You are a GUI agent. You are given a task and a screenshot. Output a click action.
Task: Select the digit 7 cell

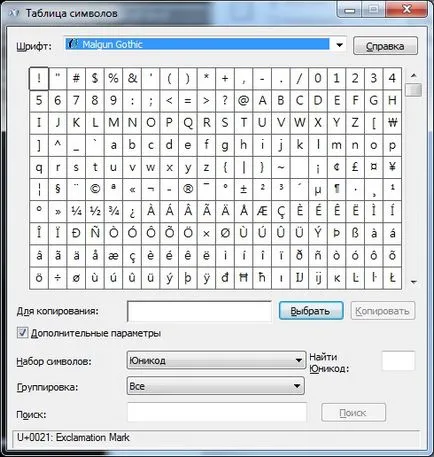76,101
